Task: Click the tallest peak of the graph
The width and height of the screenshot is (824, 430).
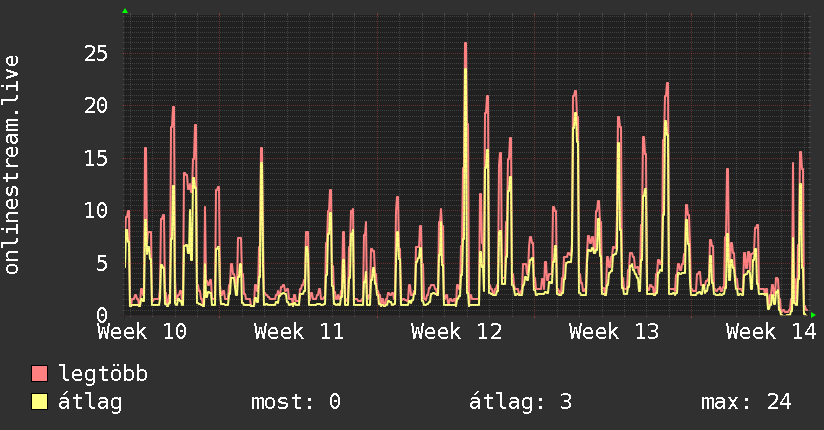Action: [466, 44]
